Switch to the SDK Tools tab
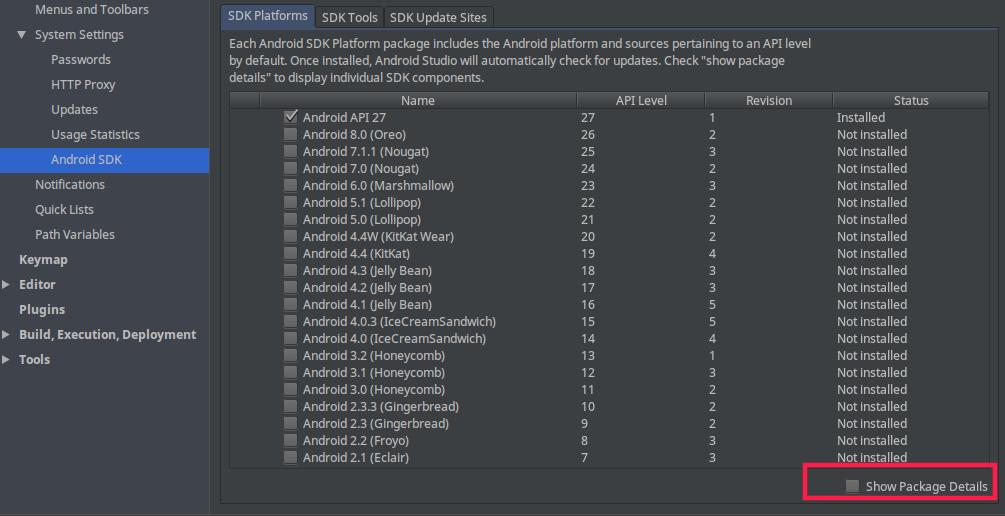The height and width of the screenshot is (516, 1005). point(349,17)
